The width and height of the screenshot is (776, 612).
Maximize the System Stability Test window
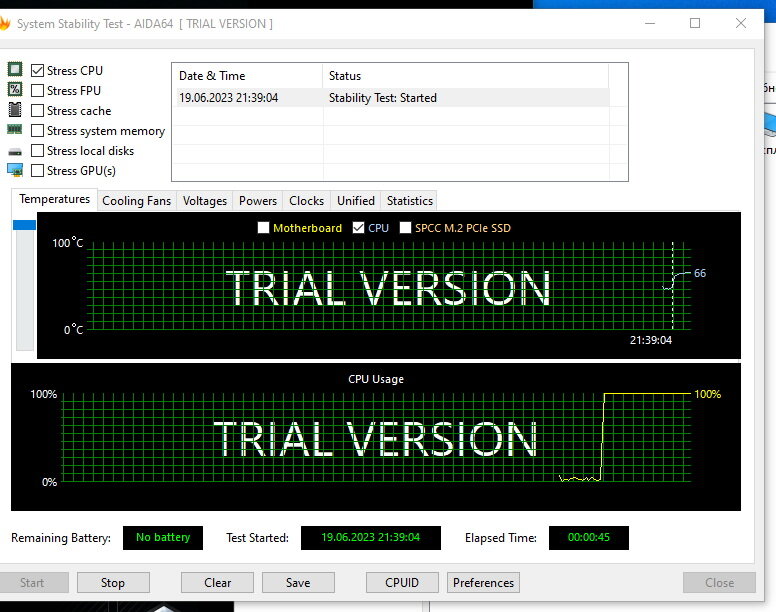[695, 23]
